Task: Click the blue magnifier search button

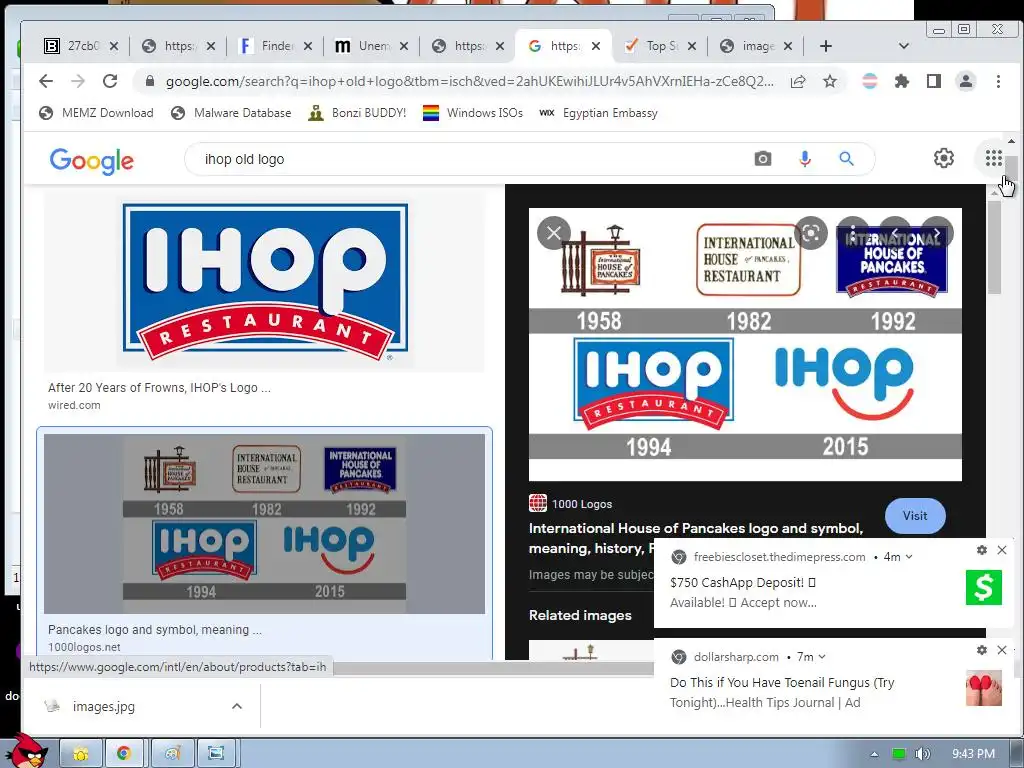Action: tap(846, 159)
